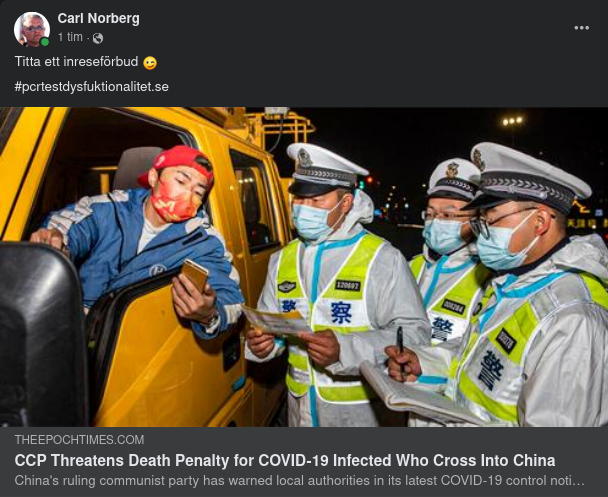
Task: Open the Carl Norberg profile name link
Action: click(x=98, y=18)
